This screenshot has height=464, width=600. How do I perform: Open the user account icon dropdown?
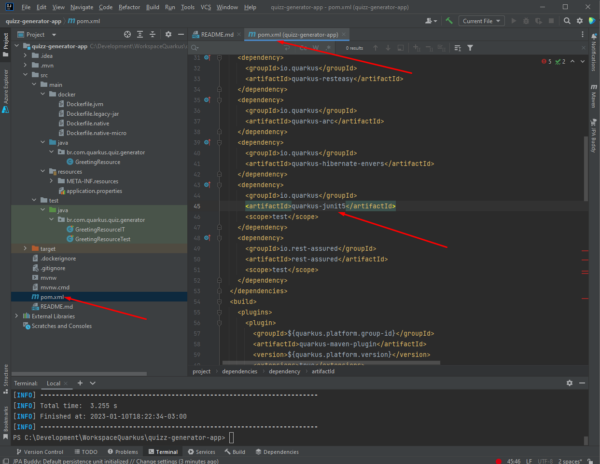[431, 21]
